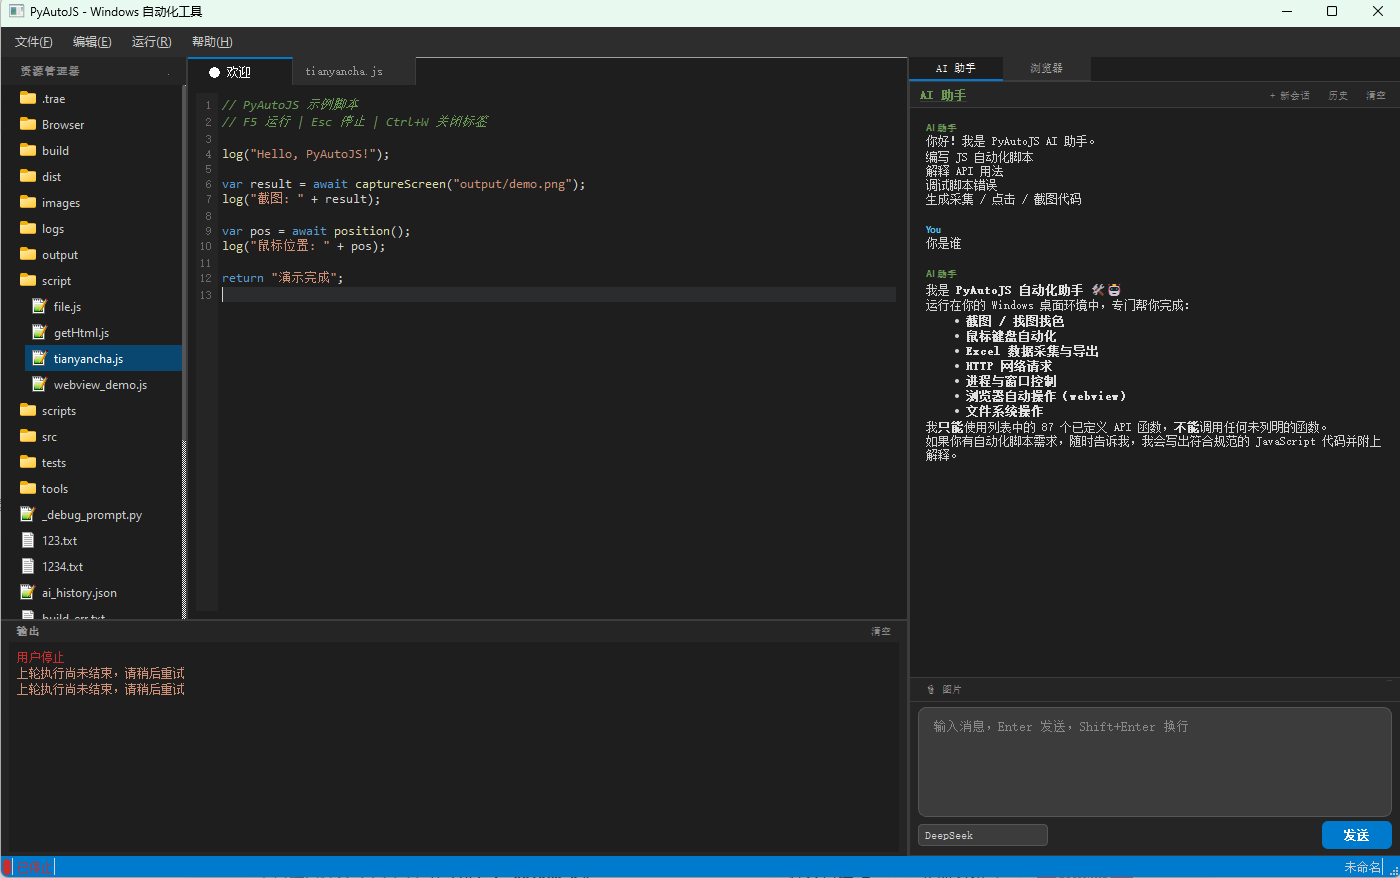Image resolution: width=1400 pixels, height=878 pixels.
Task: Click the 123.txt file icon
Action: (28, 540)
